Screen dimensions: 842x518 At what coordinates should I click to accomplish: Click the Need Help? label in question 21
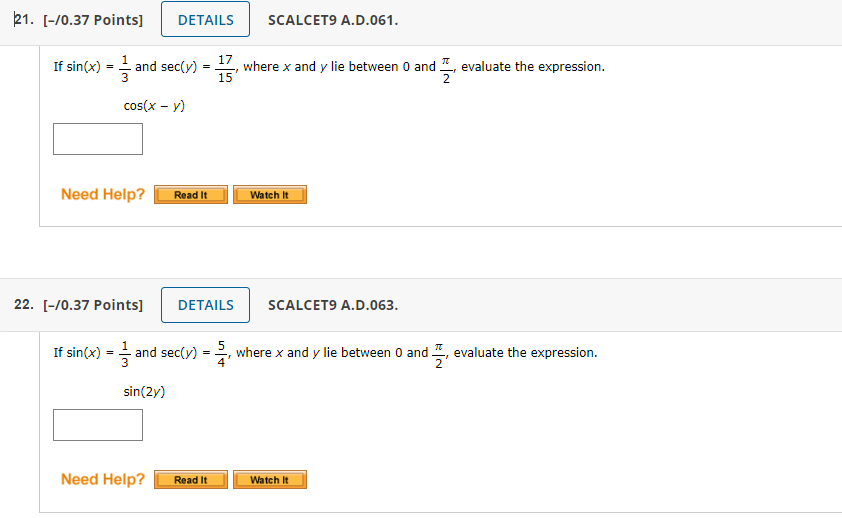point(103,194)
